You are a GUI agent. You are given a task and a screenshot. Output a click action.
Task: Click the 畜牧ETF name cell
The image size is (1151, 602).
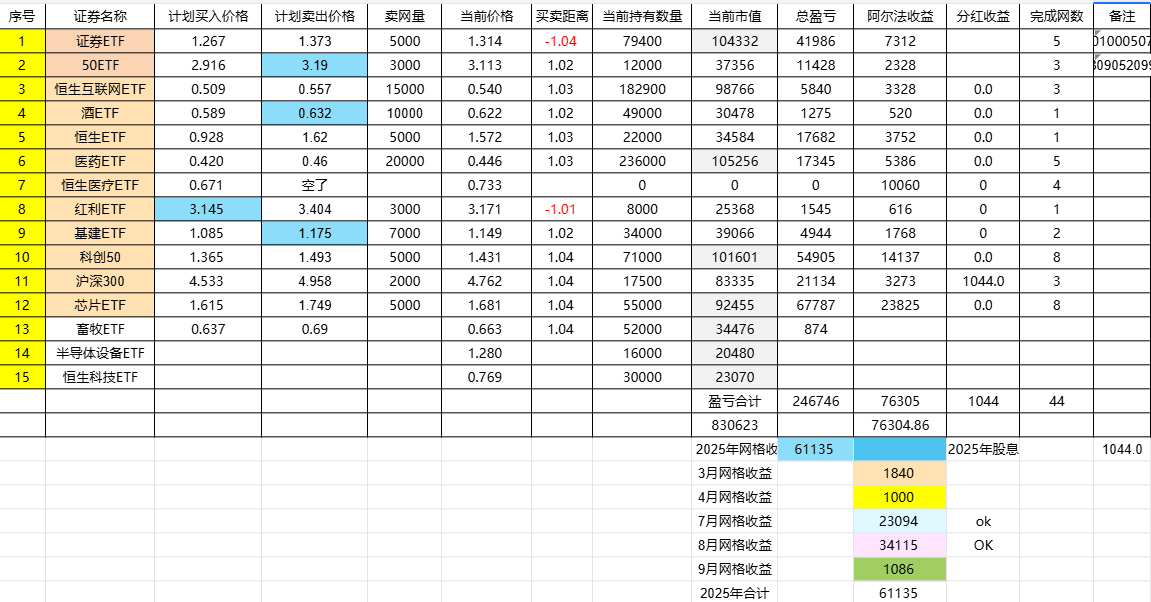click(x=100, y=329)
